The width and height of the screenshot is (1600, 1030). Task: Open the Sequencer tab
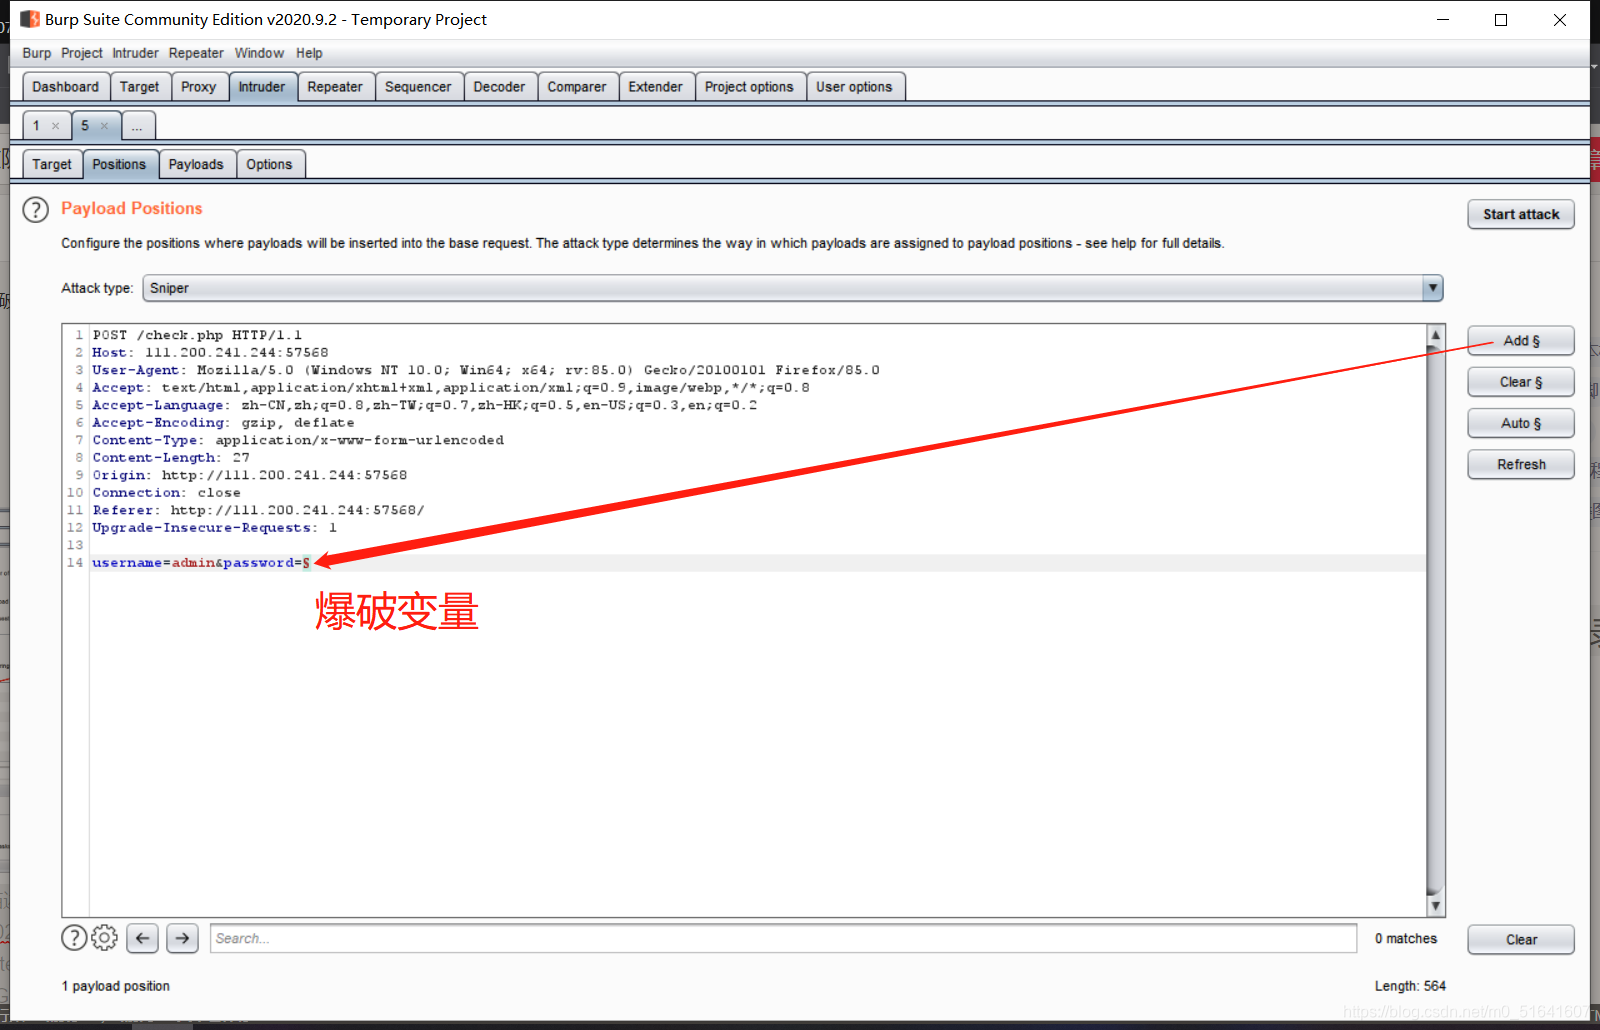[x=418, y=87]
